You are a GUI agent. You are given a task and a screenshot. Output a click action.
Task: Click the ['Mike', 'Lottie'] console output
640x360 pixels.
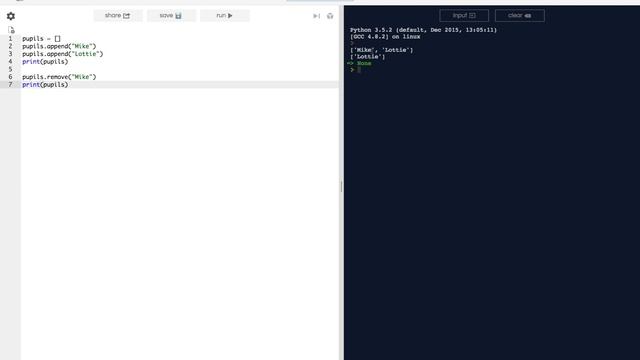tap(382, 50)
